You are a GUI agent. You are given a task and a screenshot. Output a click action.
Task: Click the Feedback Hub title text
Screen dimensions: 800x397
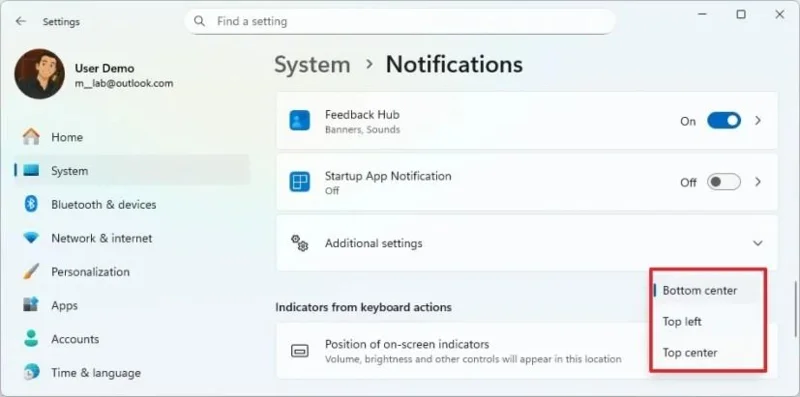coord(362,115)
